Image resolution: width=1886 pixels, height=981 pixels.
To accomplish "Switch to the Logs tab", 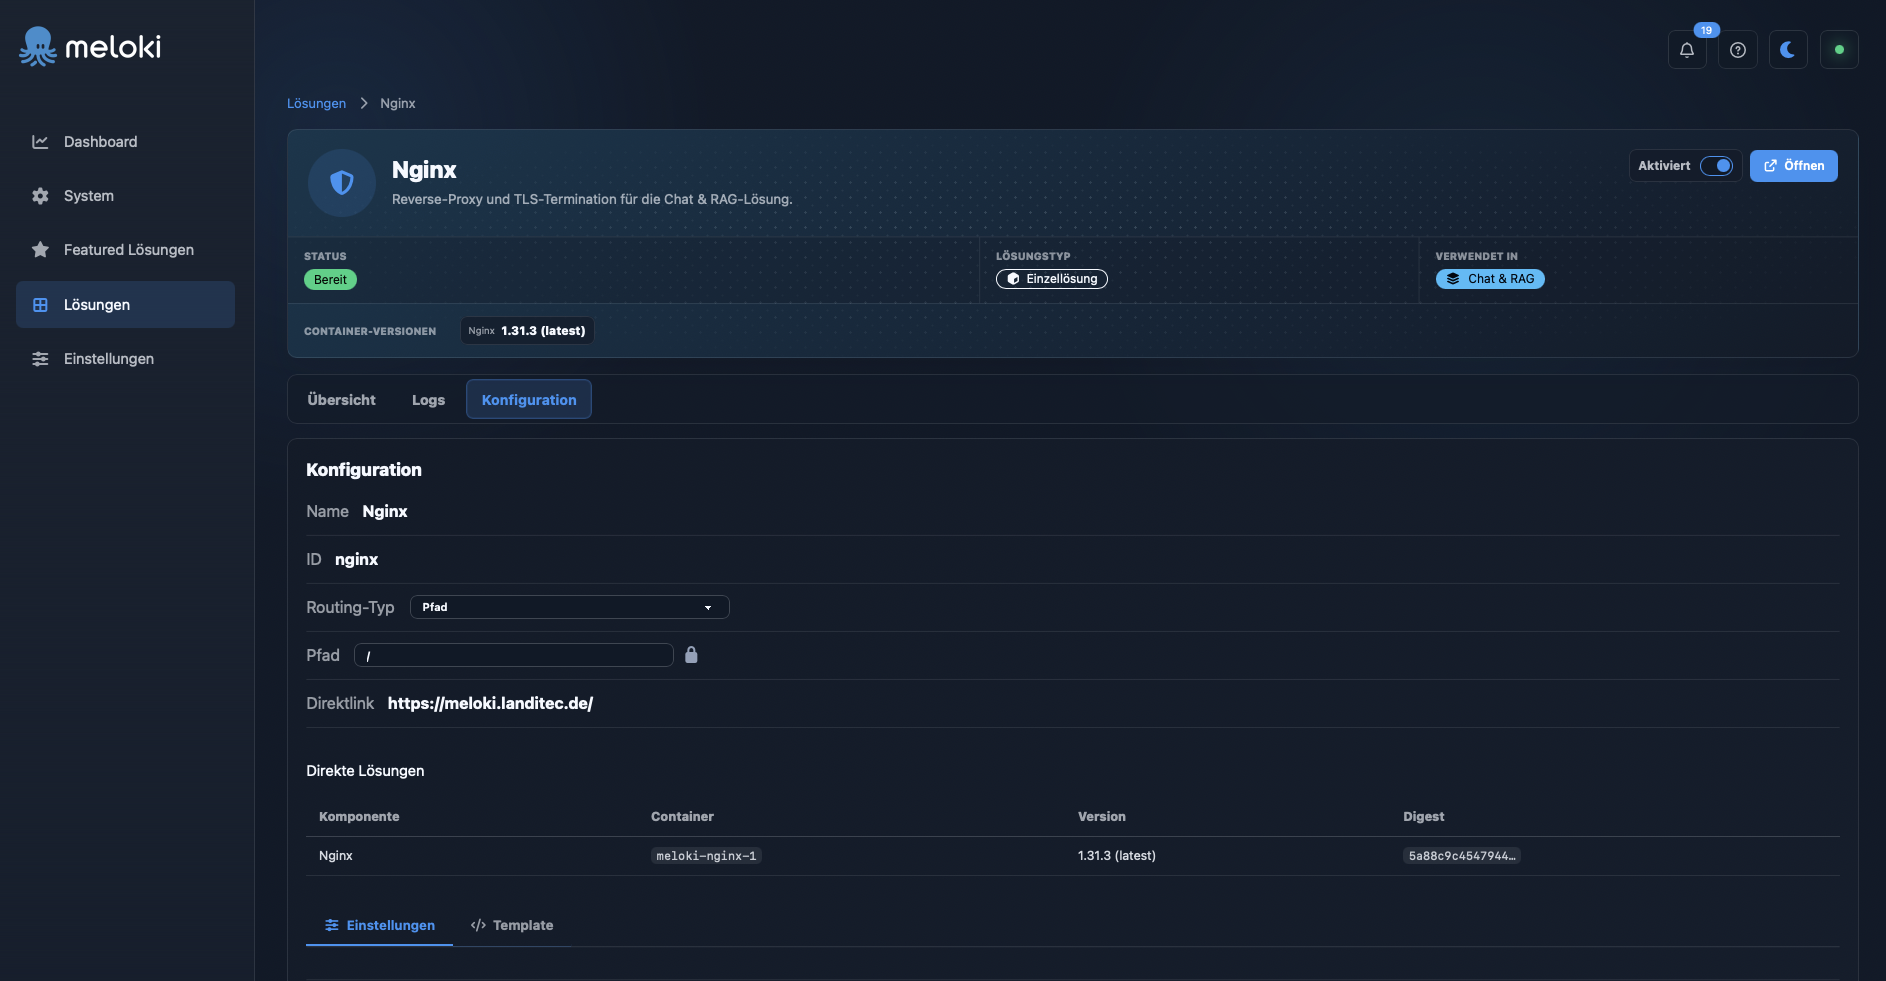I will pyautogui.click(x=428, y=400).
